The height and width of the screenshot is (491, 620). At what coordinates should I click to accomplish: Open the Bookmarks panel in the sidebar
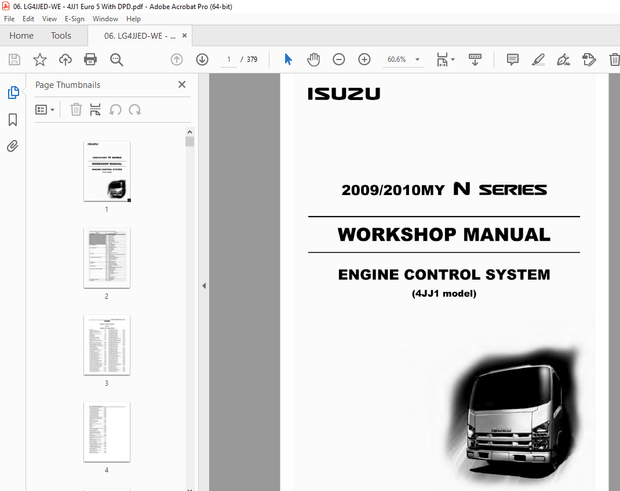13,119
